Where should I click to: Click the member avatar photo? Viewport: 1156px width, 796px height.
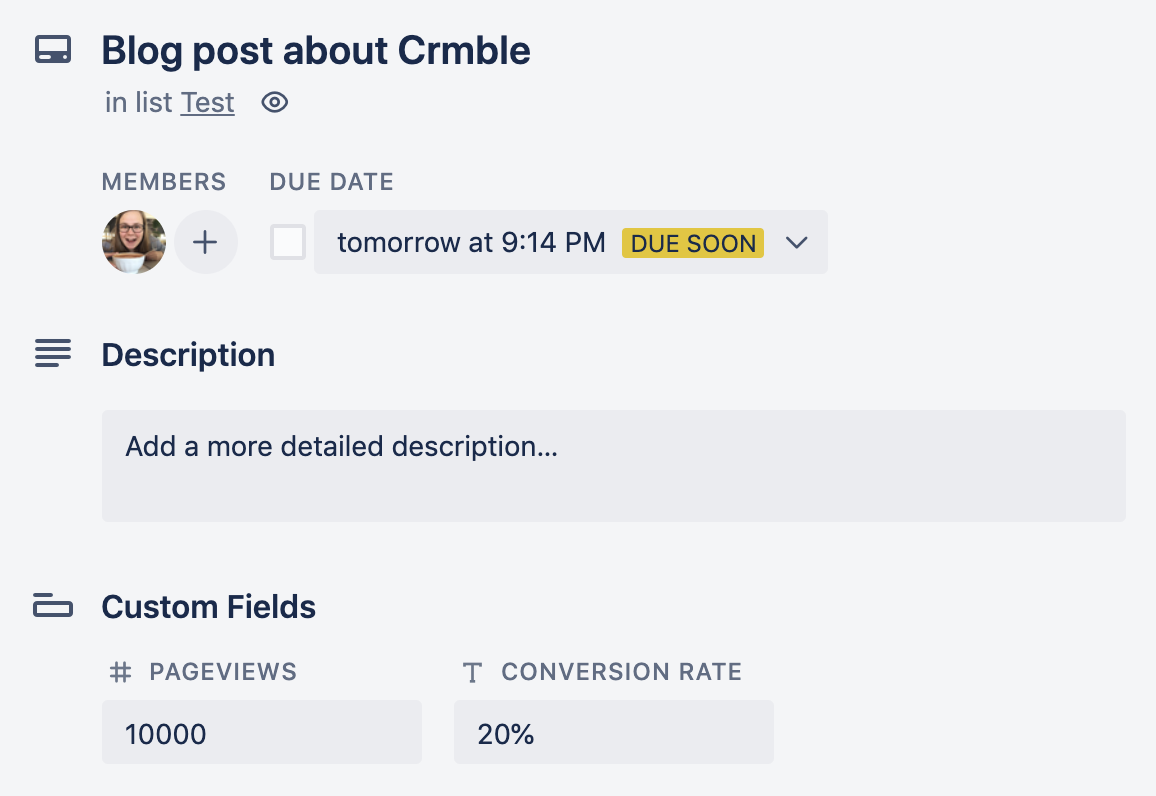(134, 242)
